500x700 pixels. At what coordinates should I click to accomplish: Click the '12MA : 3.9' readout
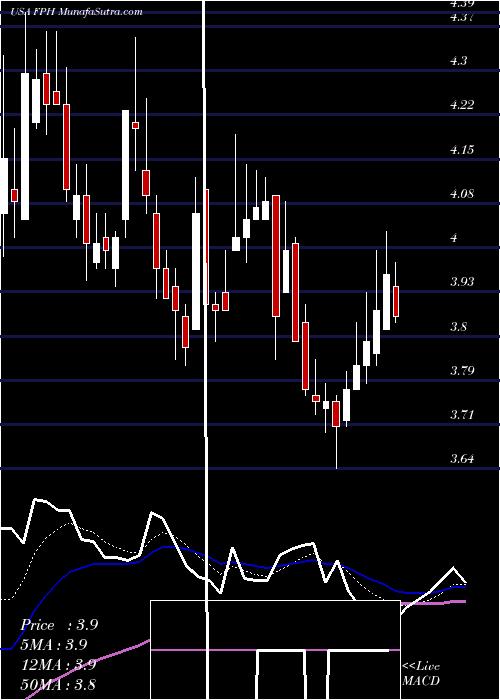(x=58, y=664)
